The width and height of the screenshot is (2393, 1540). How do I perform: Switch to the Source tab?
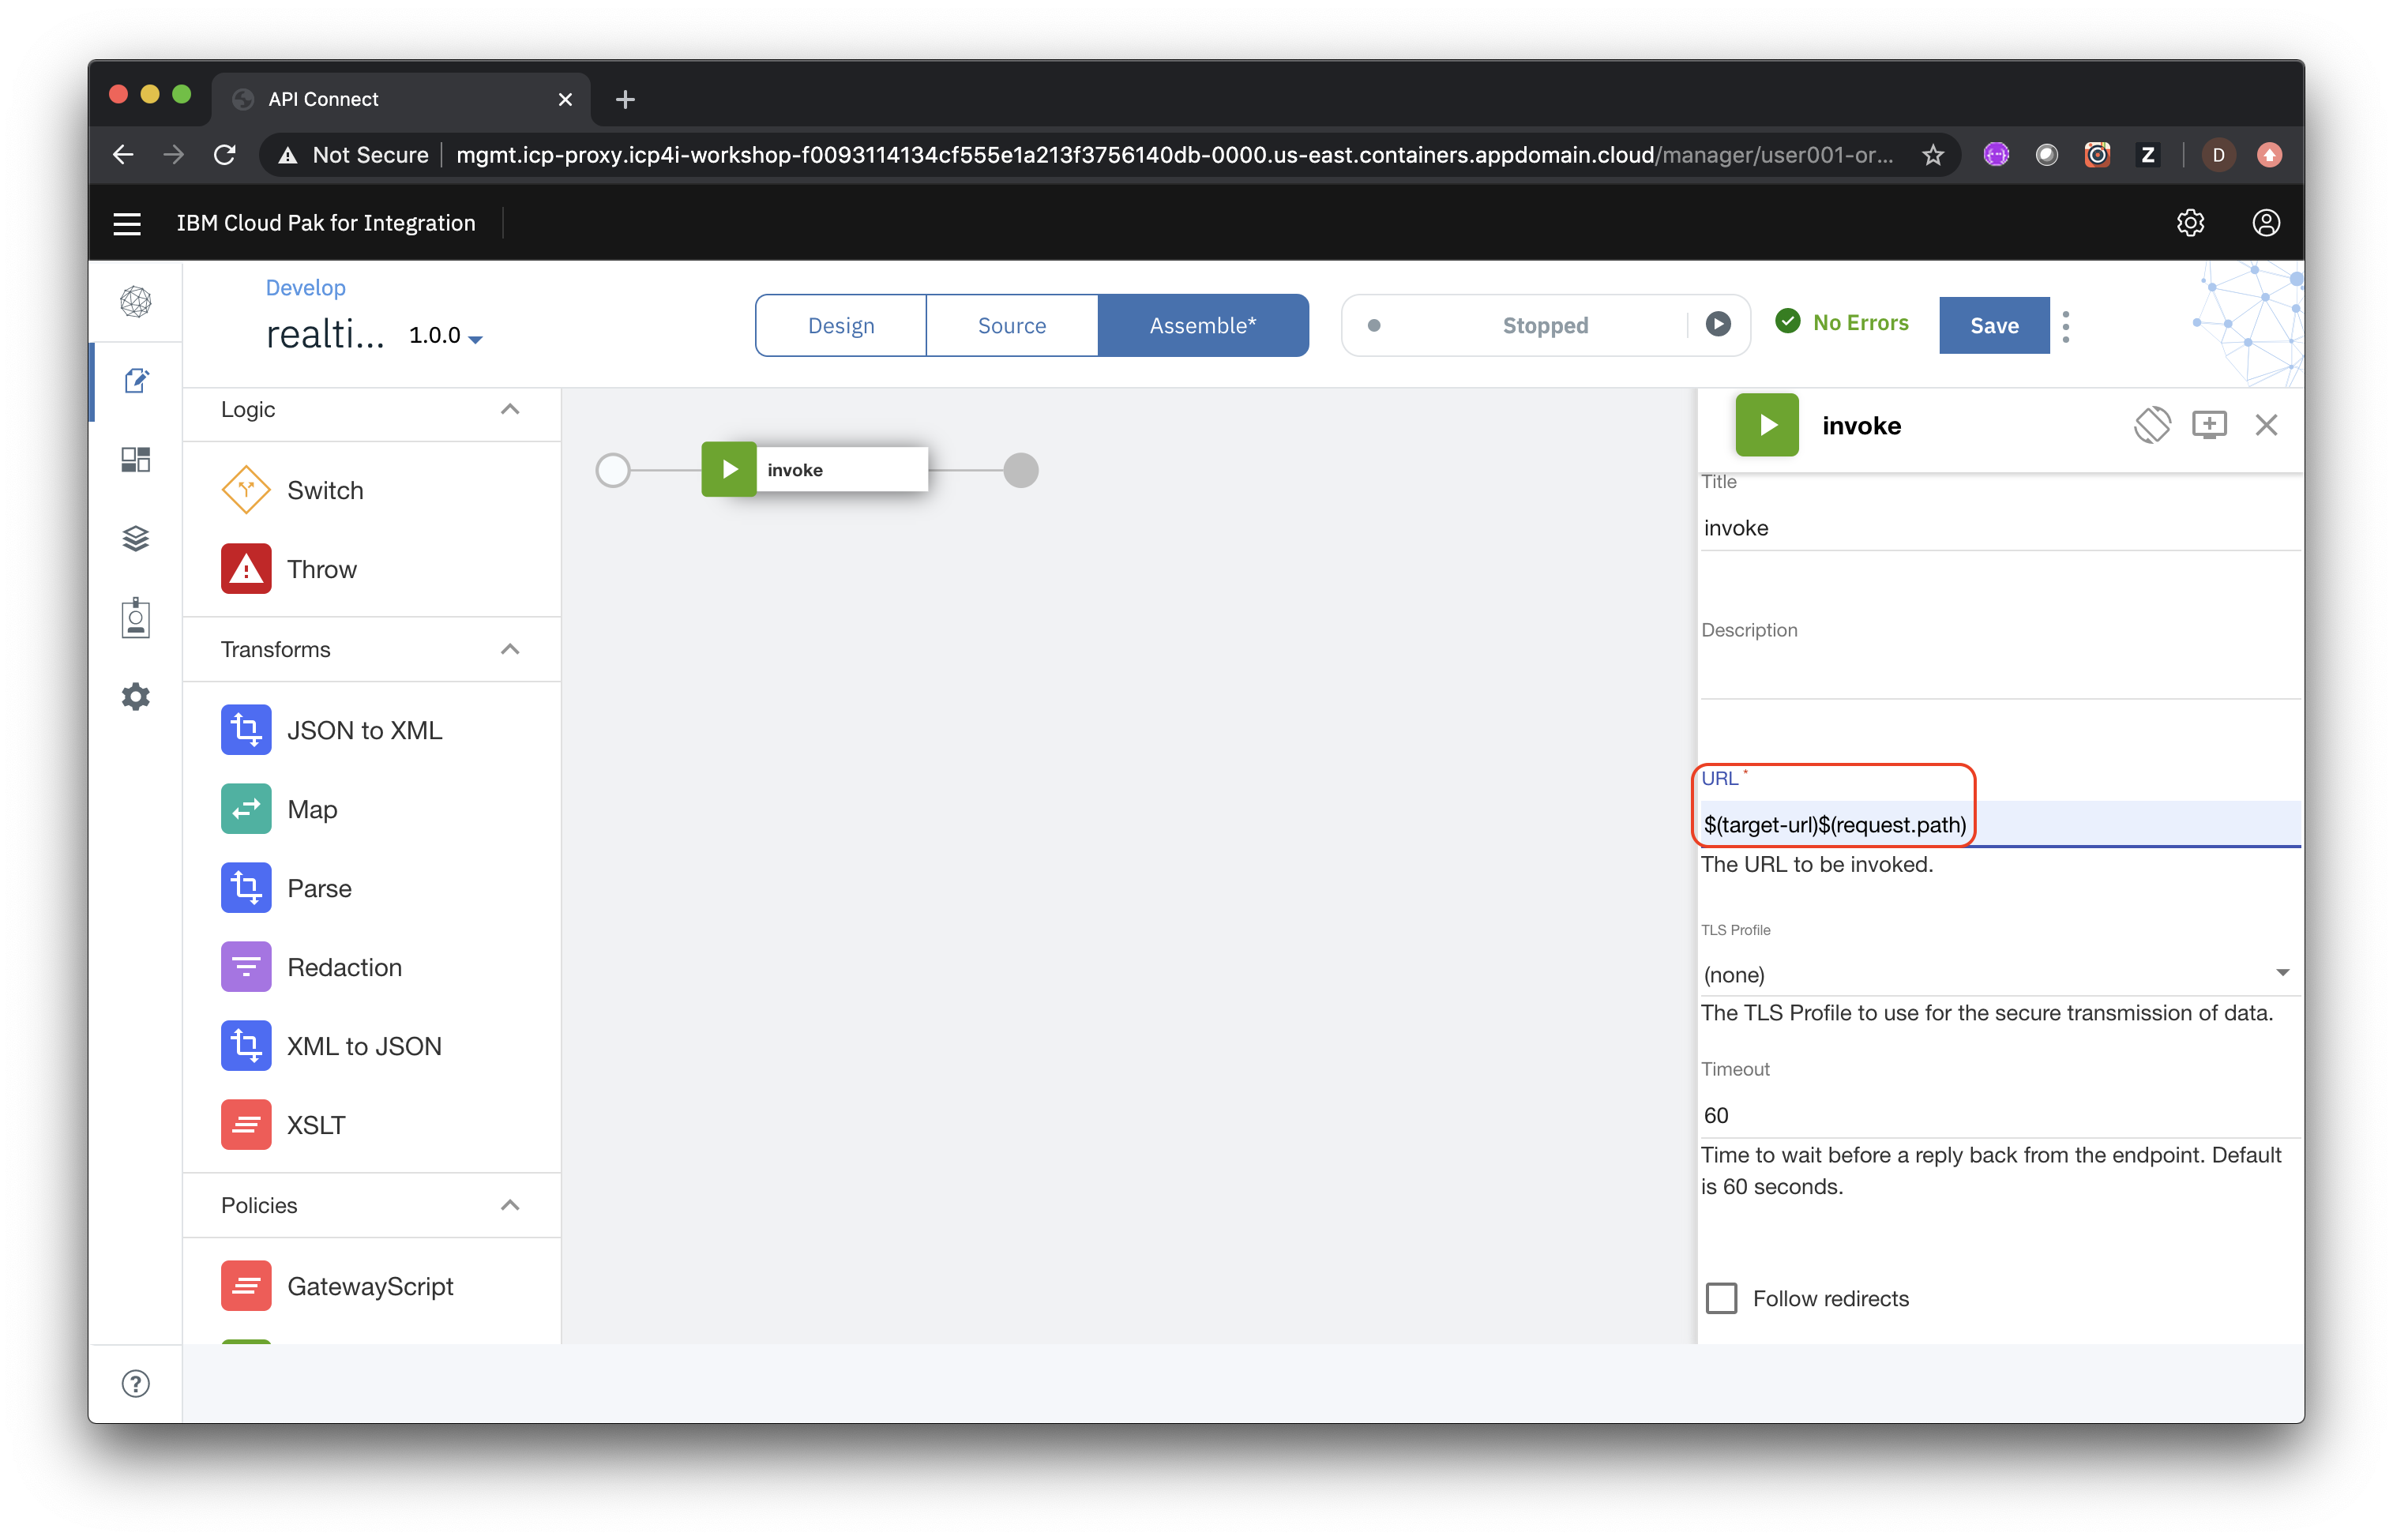(x=1011, y=325)
